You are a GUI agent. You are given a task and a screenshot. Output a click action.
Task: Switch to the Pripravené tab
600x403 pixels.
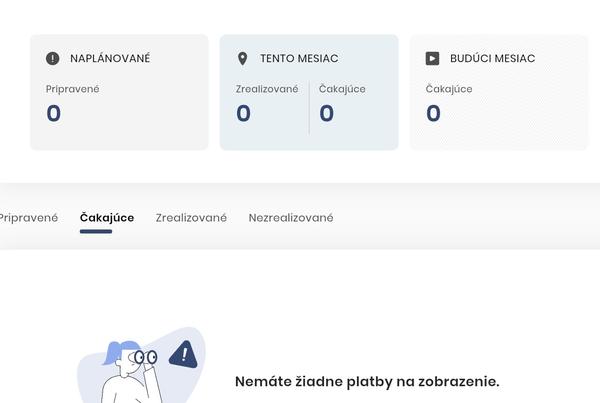point(28,218)
